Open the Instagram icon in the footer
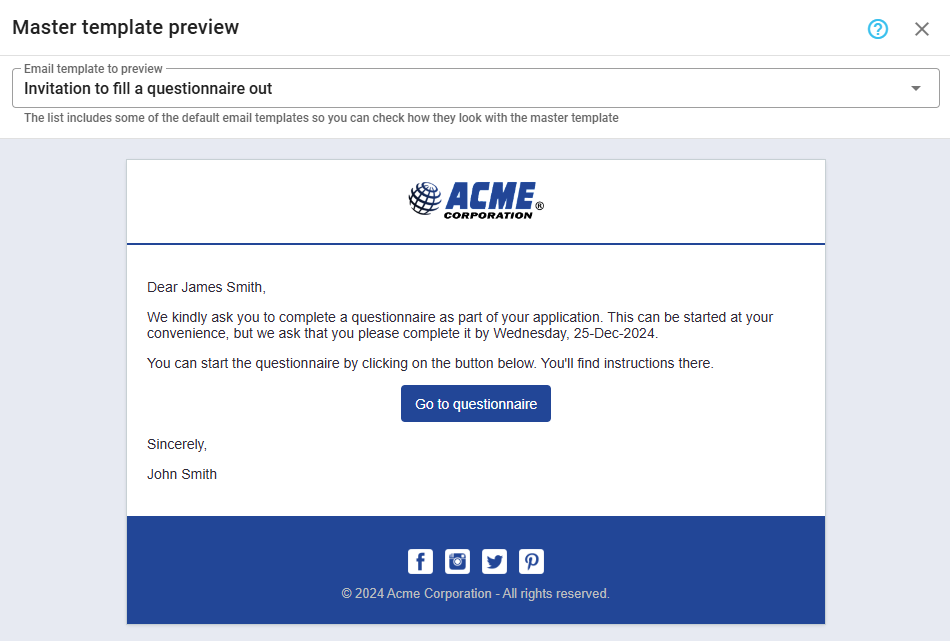Screen dimensions: 950x641 pyautogui.click(x=458, y=561)
